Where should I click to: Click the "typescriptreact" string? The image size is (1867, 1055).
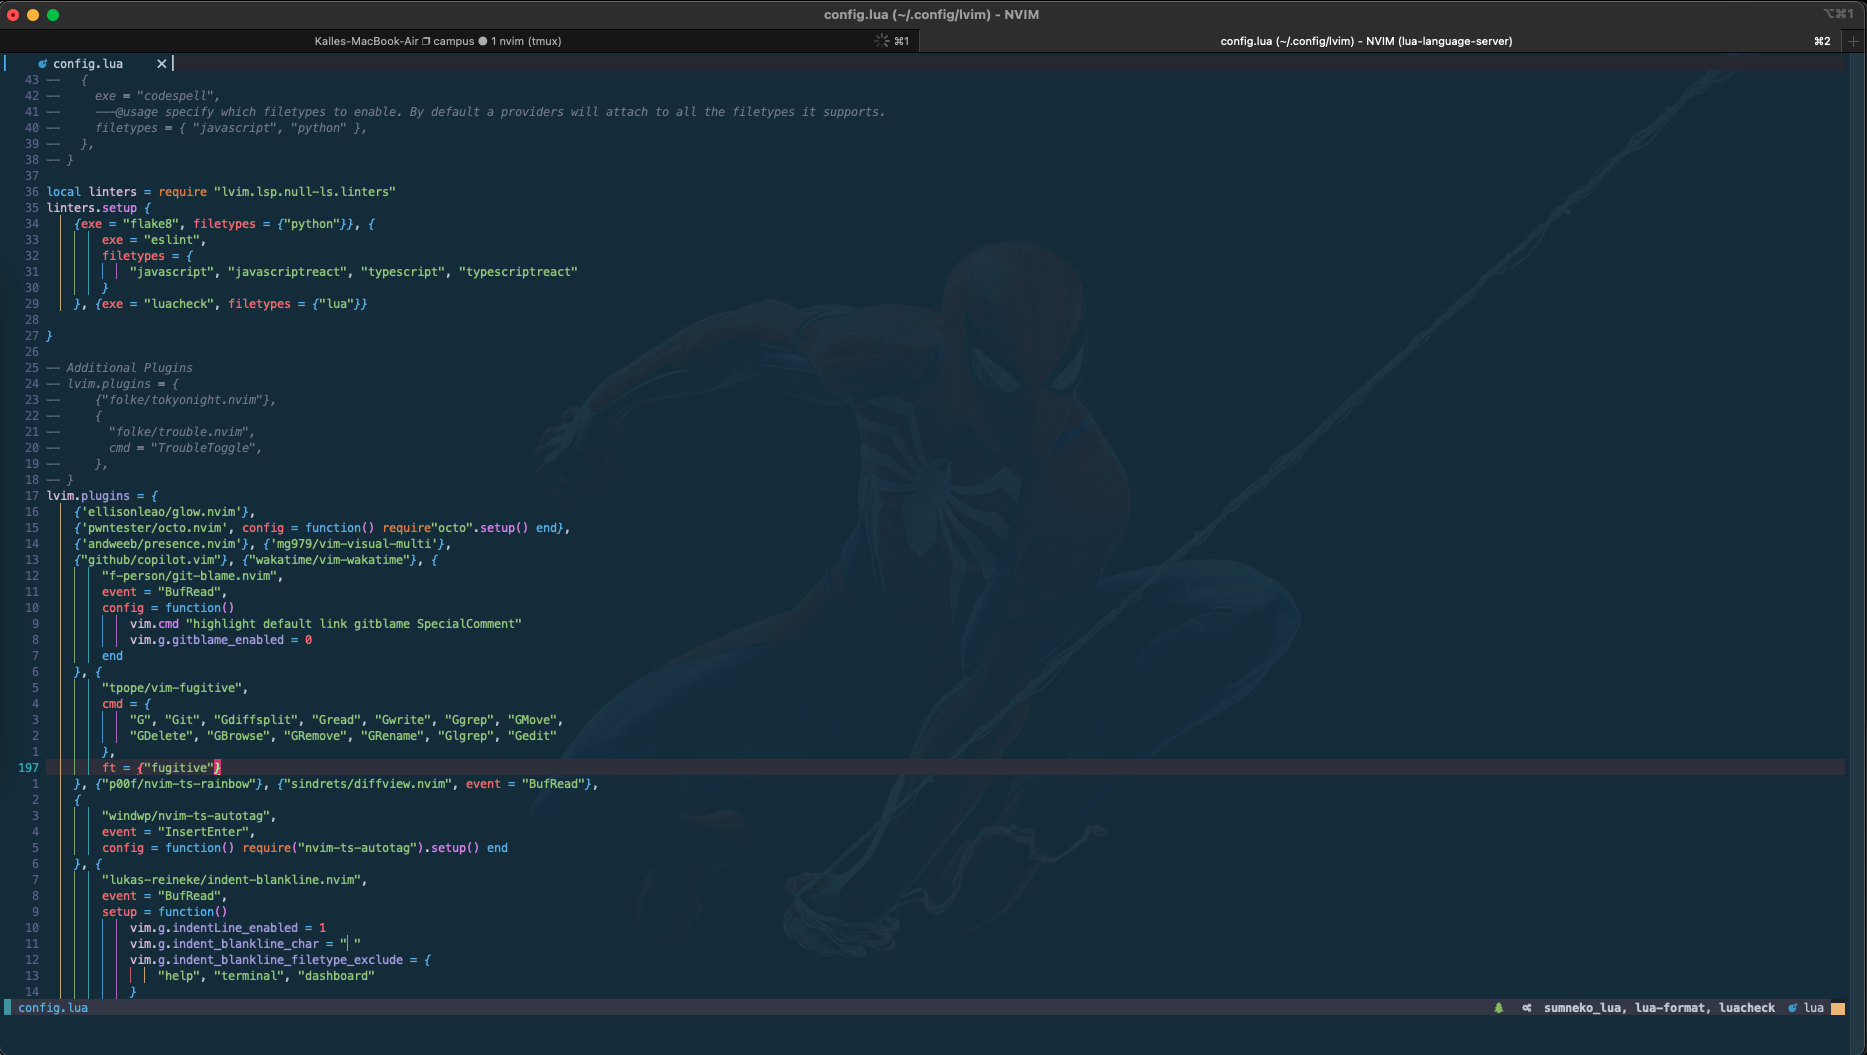coord(518,272)
